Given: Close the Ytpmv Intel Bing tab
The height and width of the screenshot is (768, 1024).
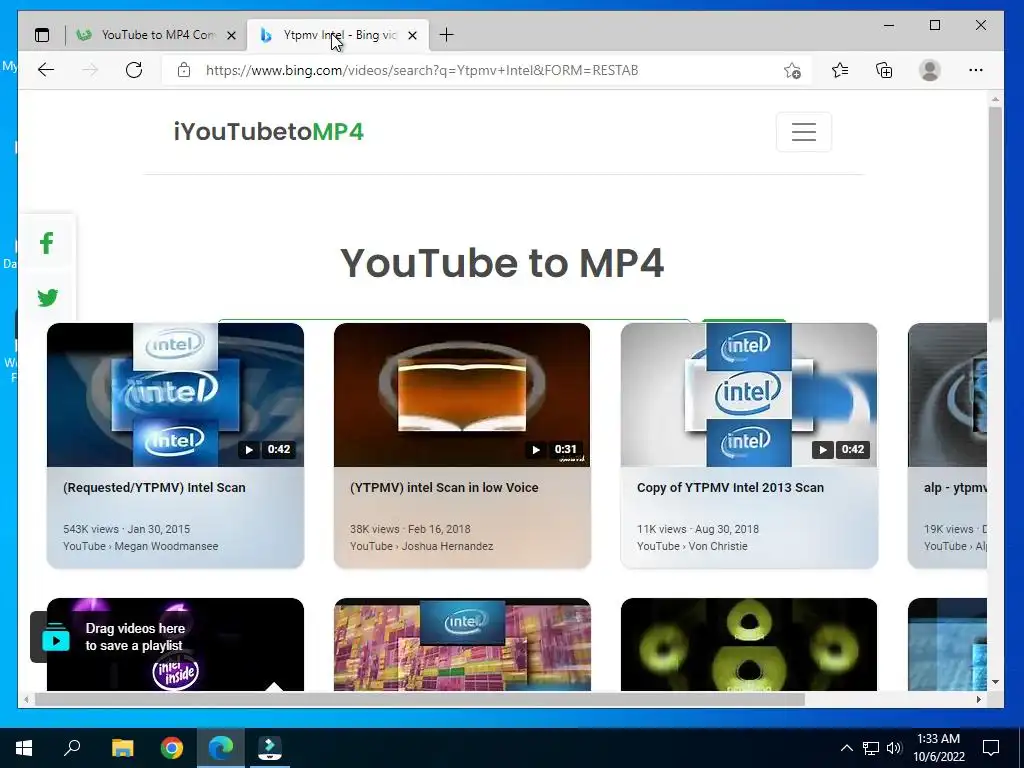Looking at the screenshot, I should (x=412, y=35).
